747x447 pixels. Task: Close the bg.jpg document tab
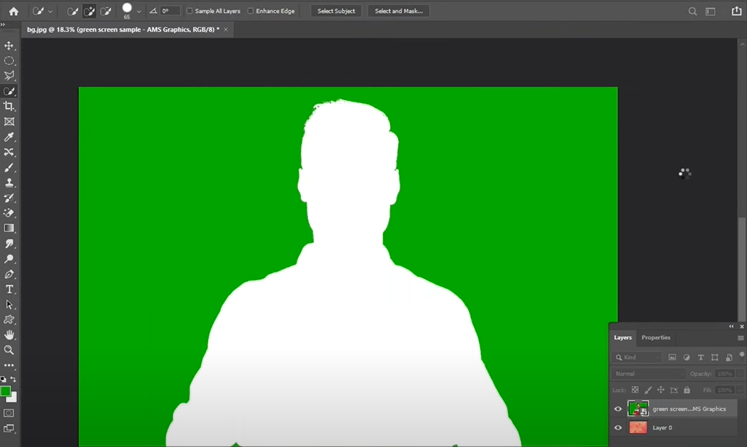(226, 30)
